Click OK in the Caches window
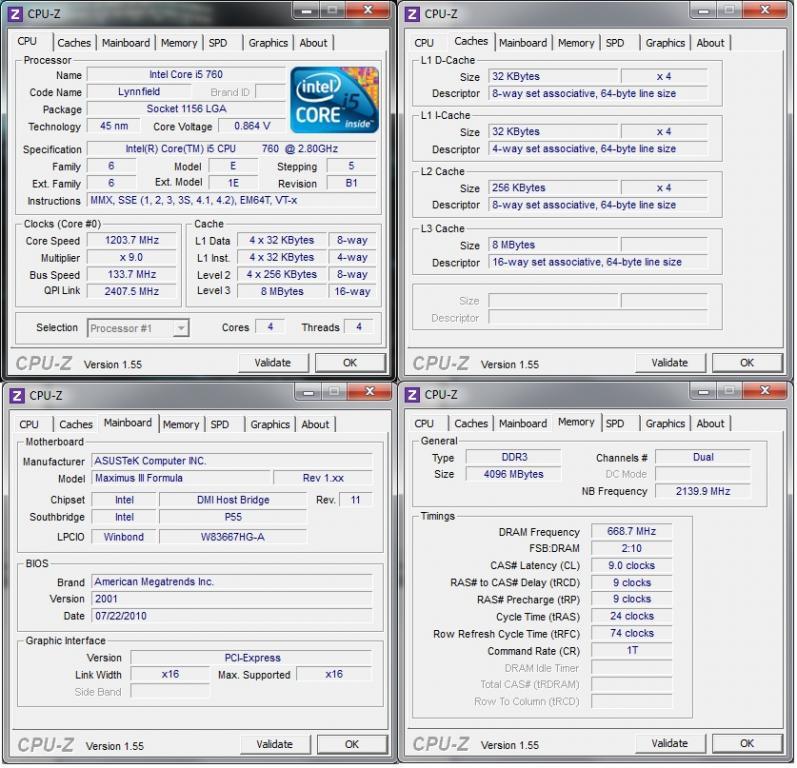Viewport: 797px width, 768px height. [x=747, y=363]
